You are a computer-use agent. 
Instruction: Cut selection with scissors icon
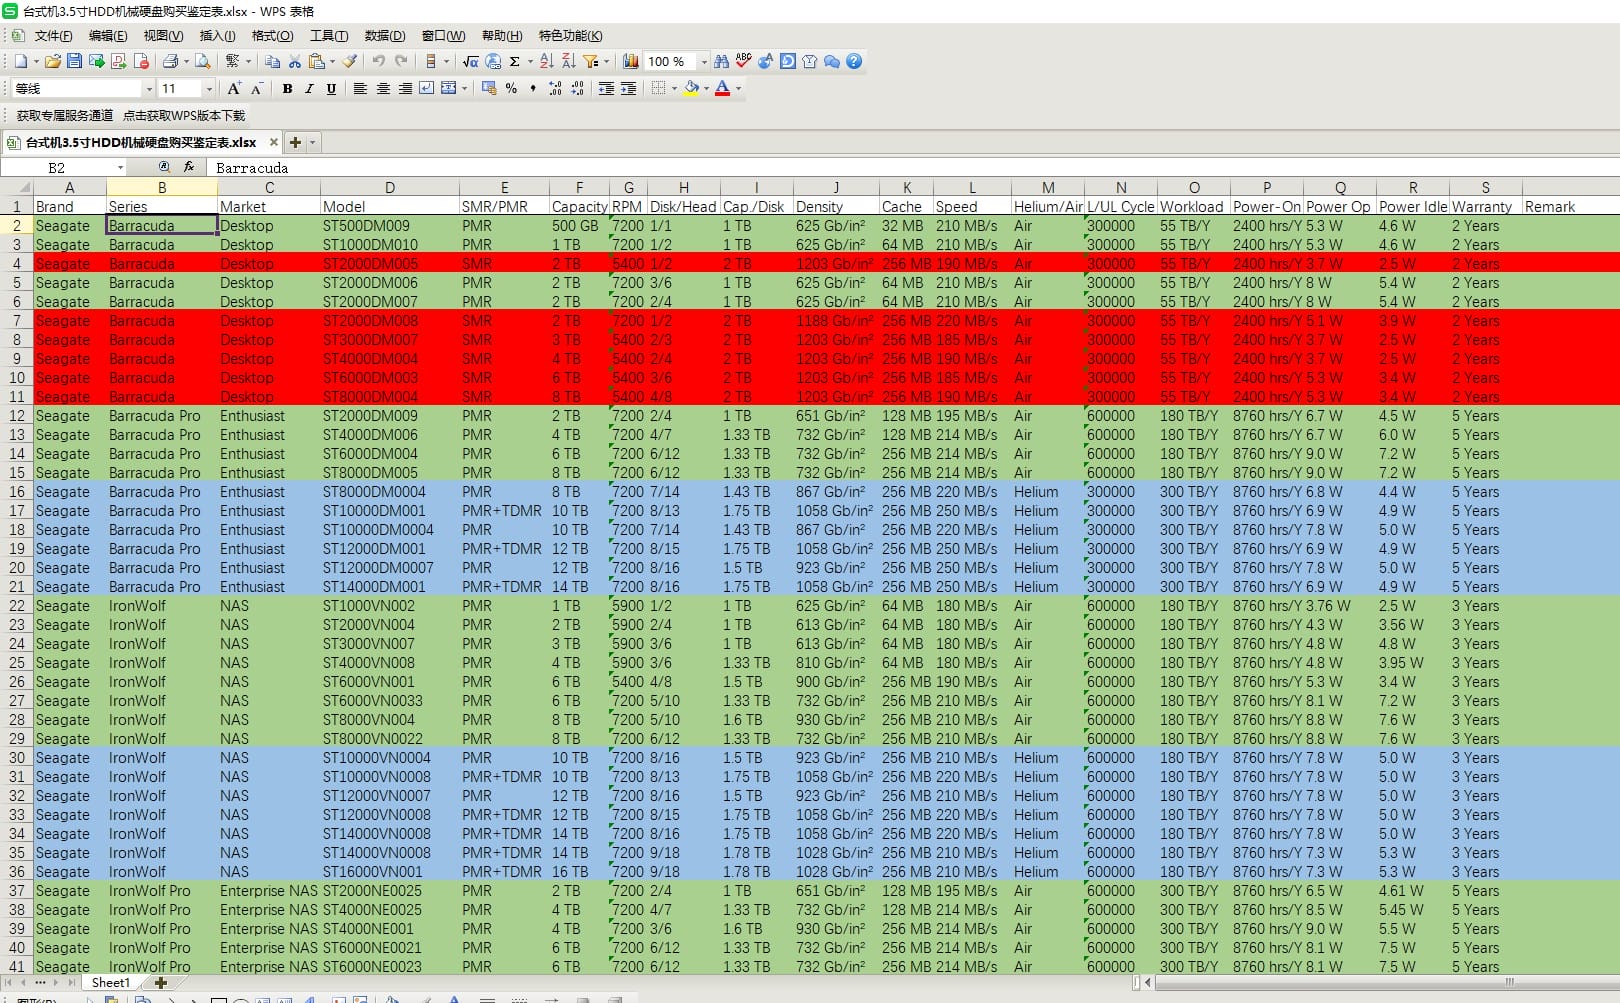[x=295, y=61]
